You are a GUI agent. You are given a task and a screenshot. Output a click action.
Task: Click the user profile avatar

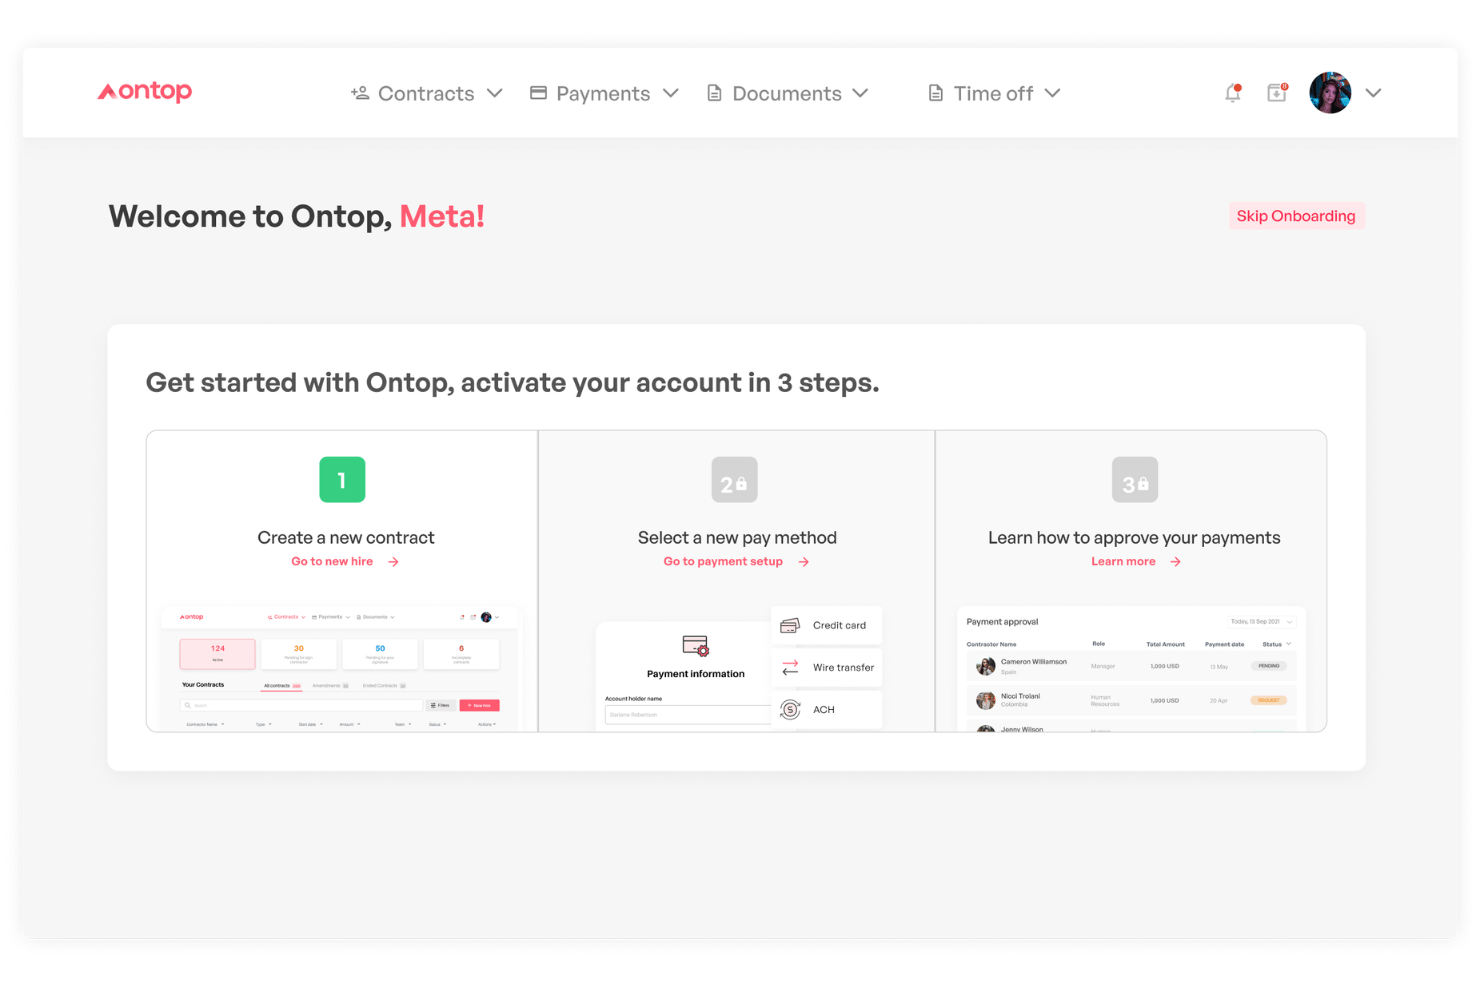[1330, 93]
